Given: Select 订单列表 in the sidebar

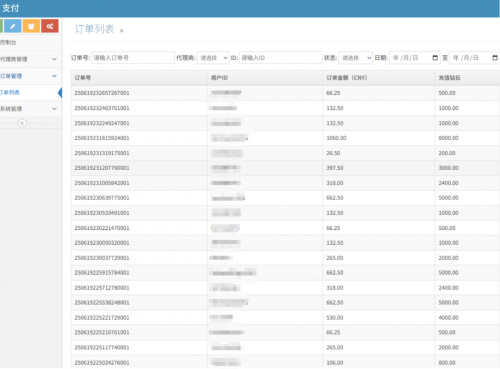Looking at the screenshot, I should pos(31,92).
